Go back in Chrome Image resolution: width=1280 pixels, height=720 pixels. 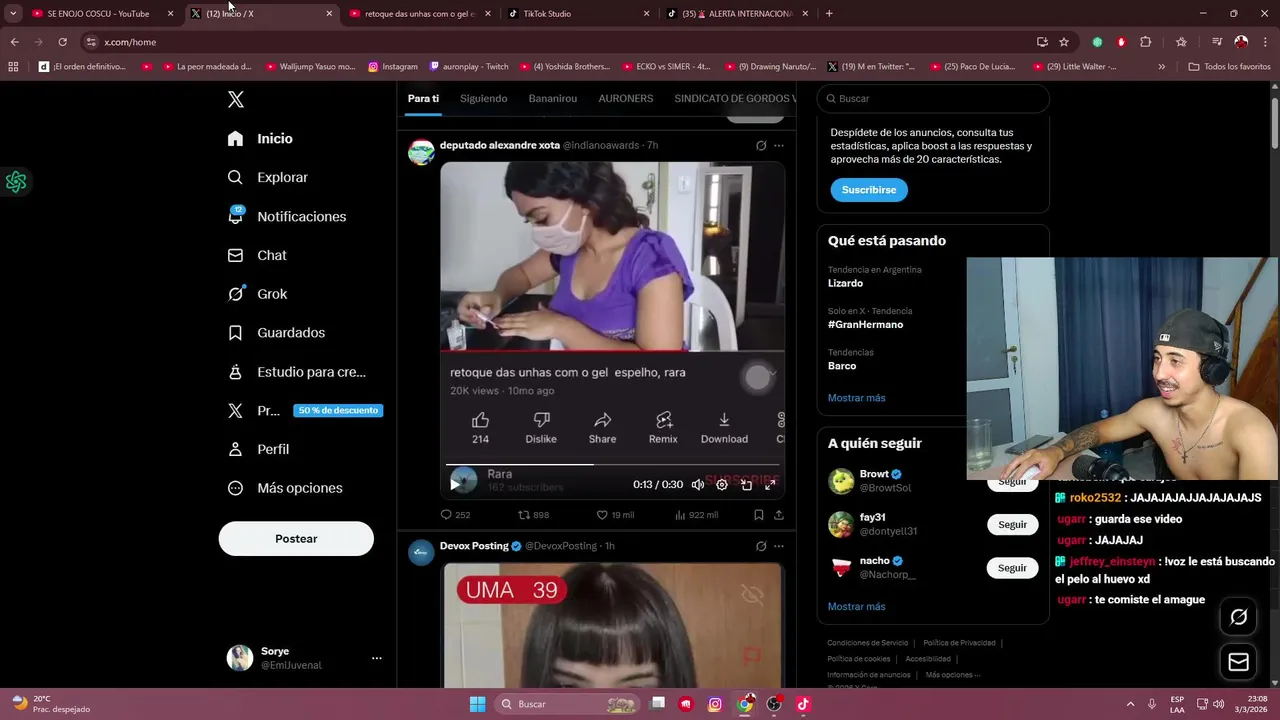click(x=14, y=42)
